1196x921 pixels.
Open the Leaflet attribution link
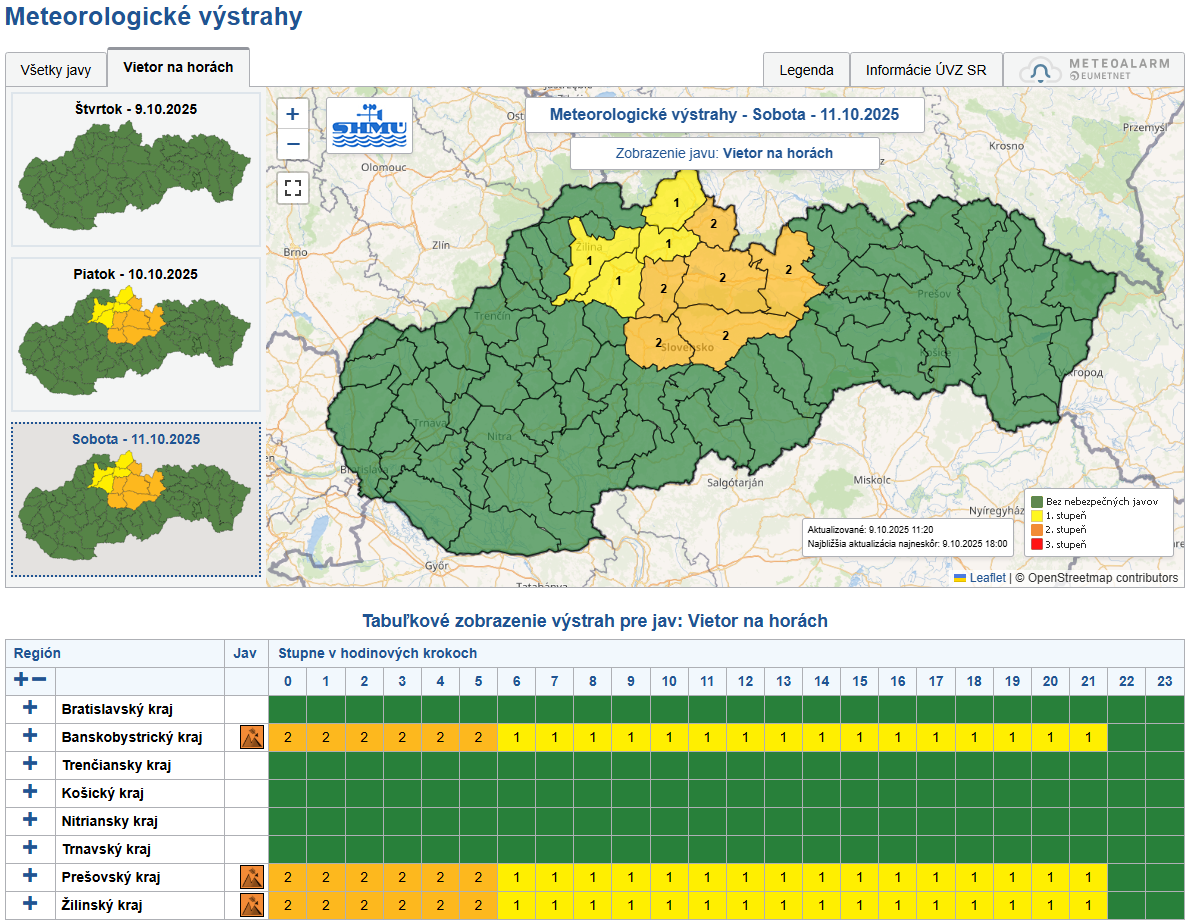click(x=986, y=578)
